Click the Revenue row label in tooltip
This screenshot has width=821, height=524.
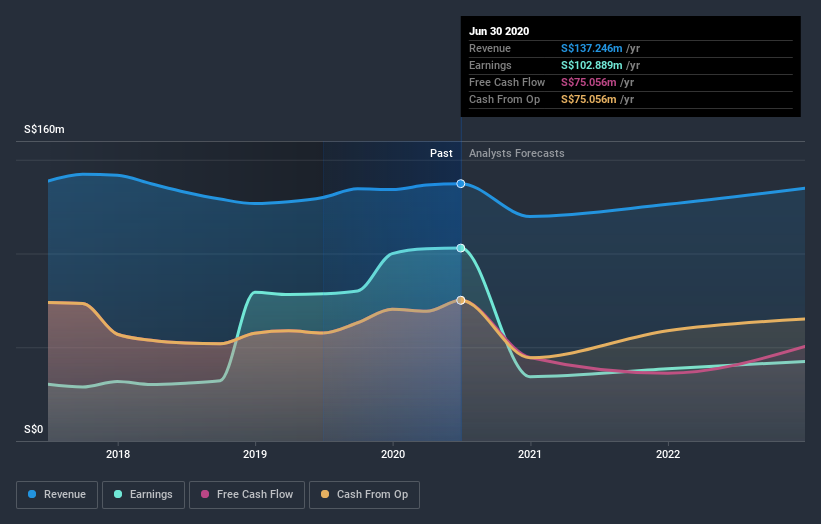[490, 49]
